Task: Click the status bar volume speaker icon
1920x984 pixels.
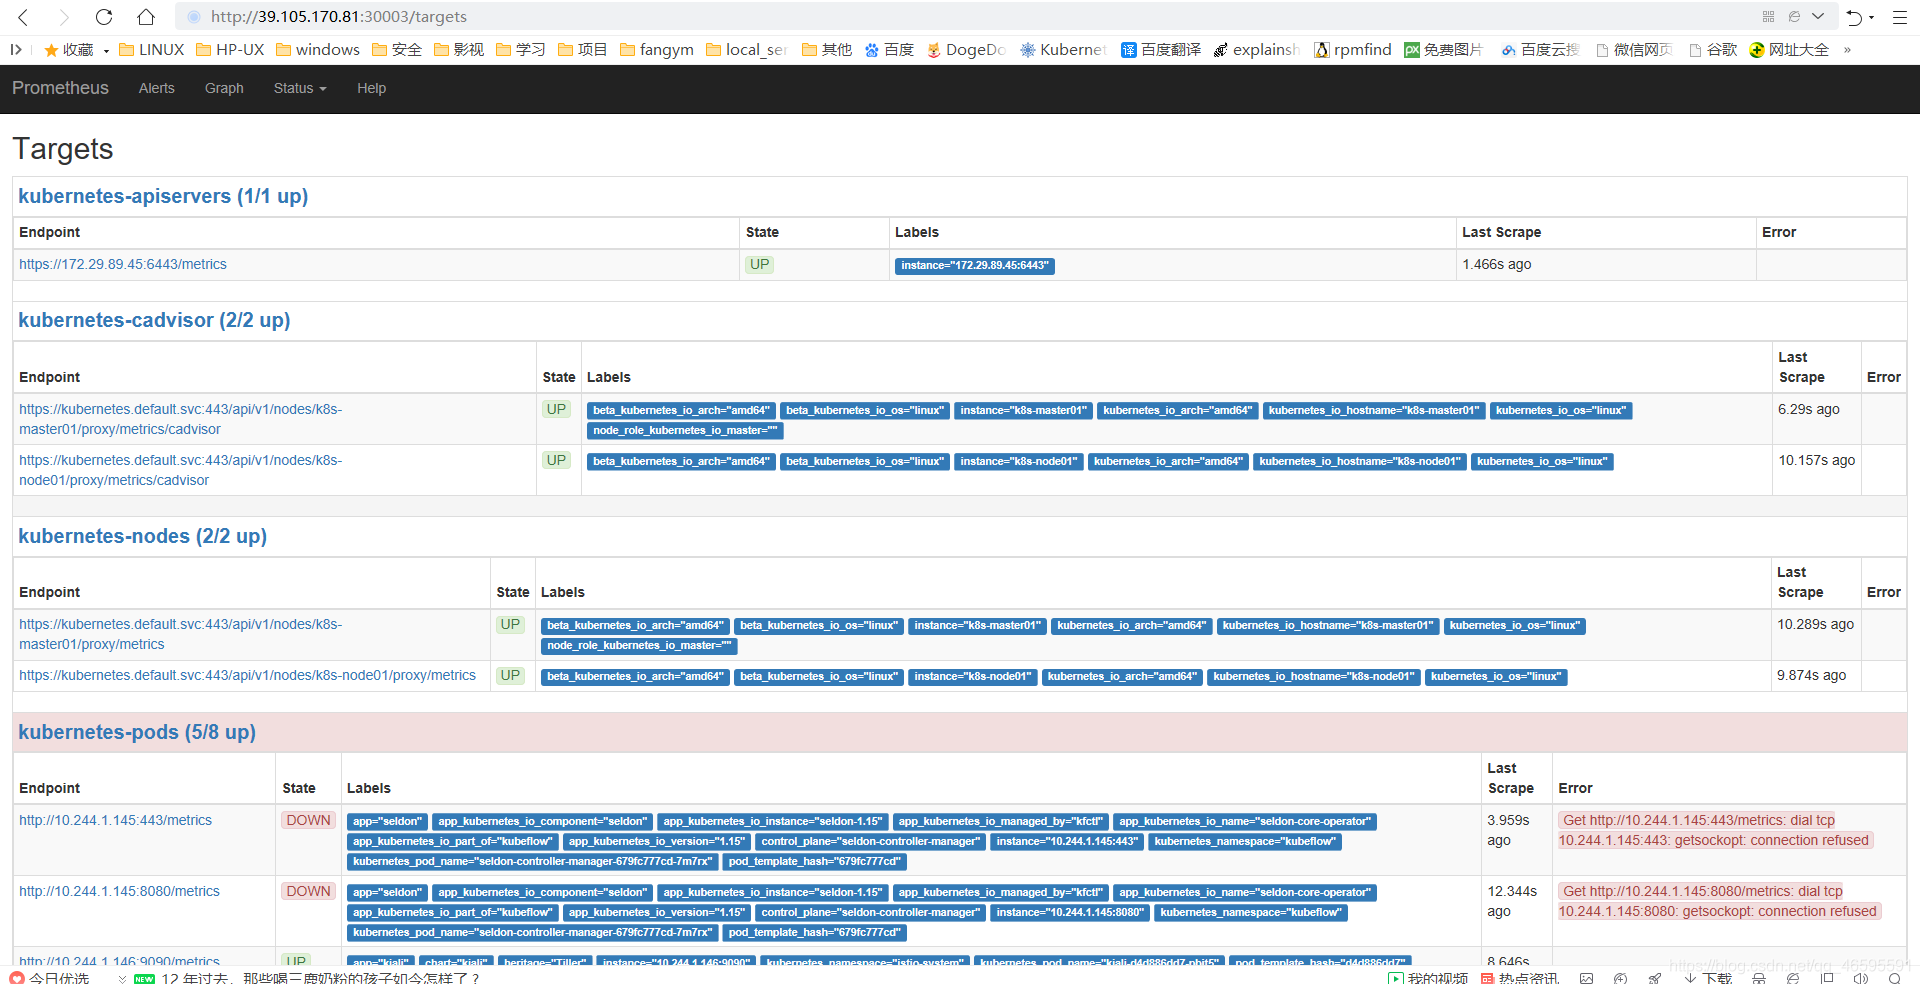Action: [1861, 978]
